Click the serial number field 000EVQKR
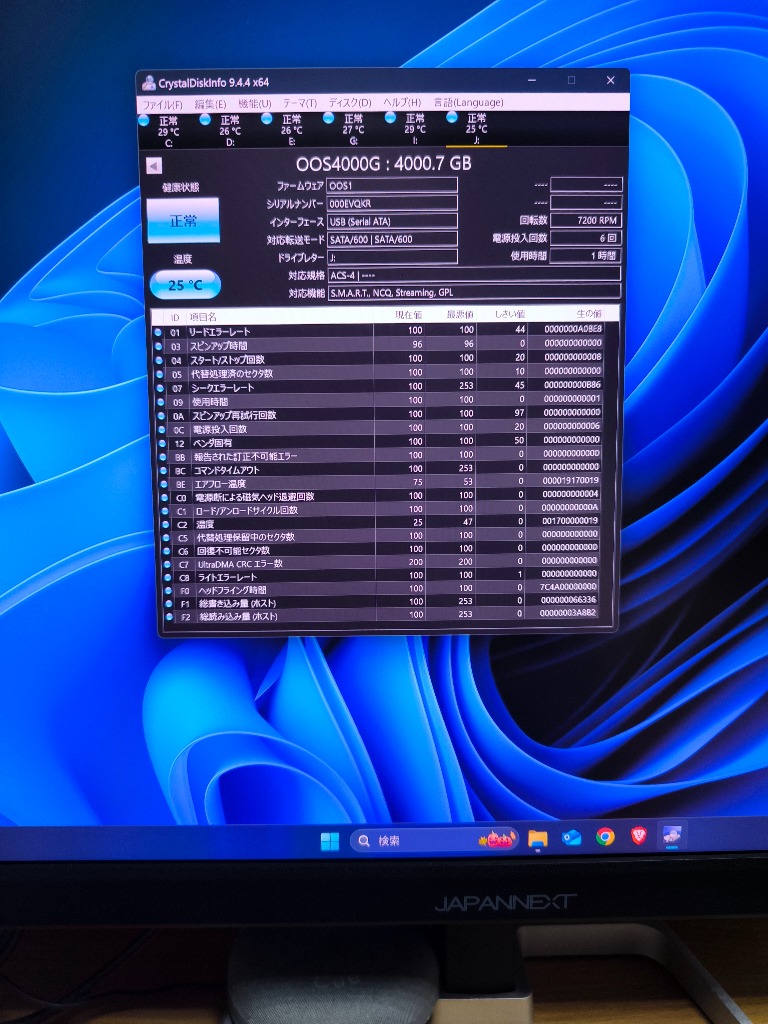768x1024 pixels. click(392, 203)
